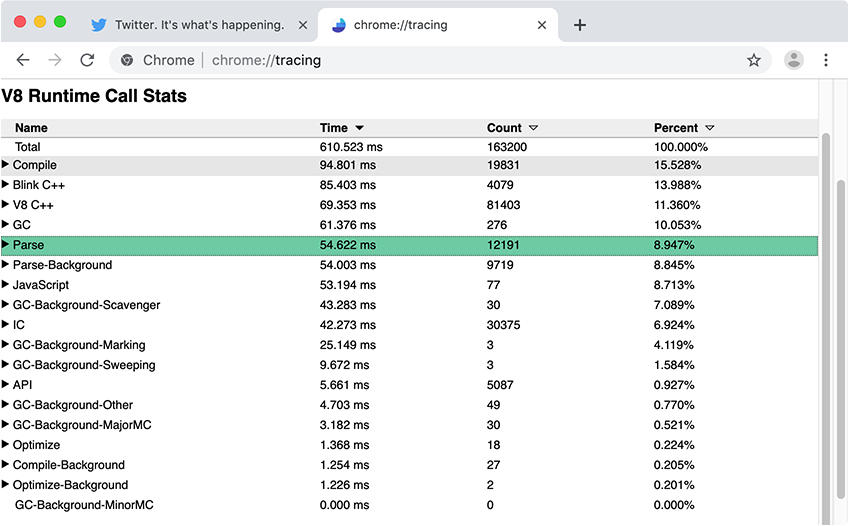Open a new tab with plus button
This screenshot has height=526, width=848.
click(x=580, y=25)
